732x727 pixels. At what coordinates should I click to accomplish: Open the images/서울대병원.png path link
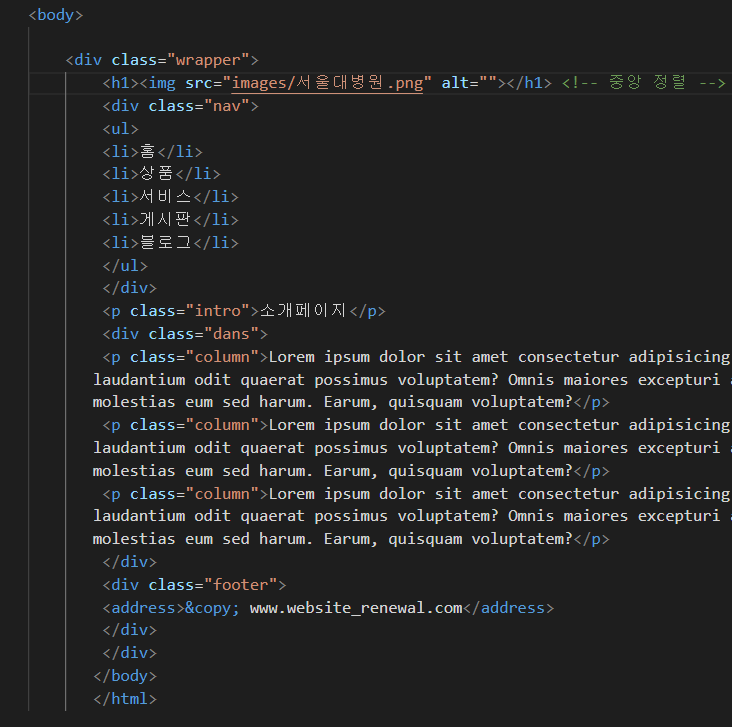coord(327,83)
